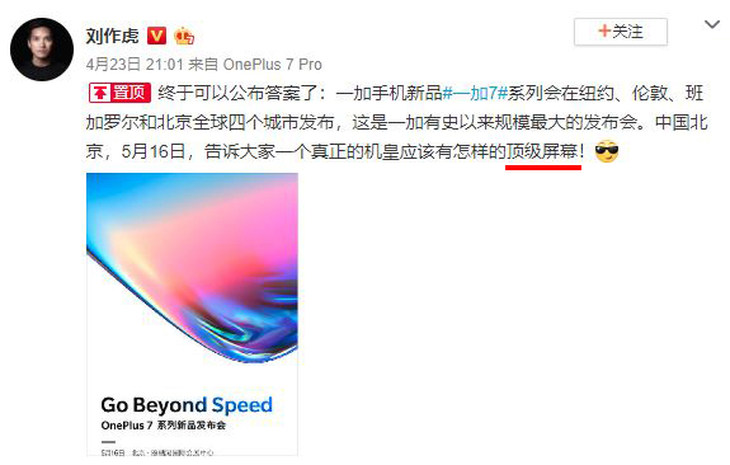The width and height of the screenshot is (730, 465).
Task: Click the colorful curved screen graphic
Action: tap(192, 268)
